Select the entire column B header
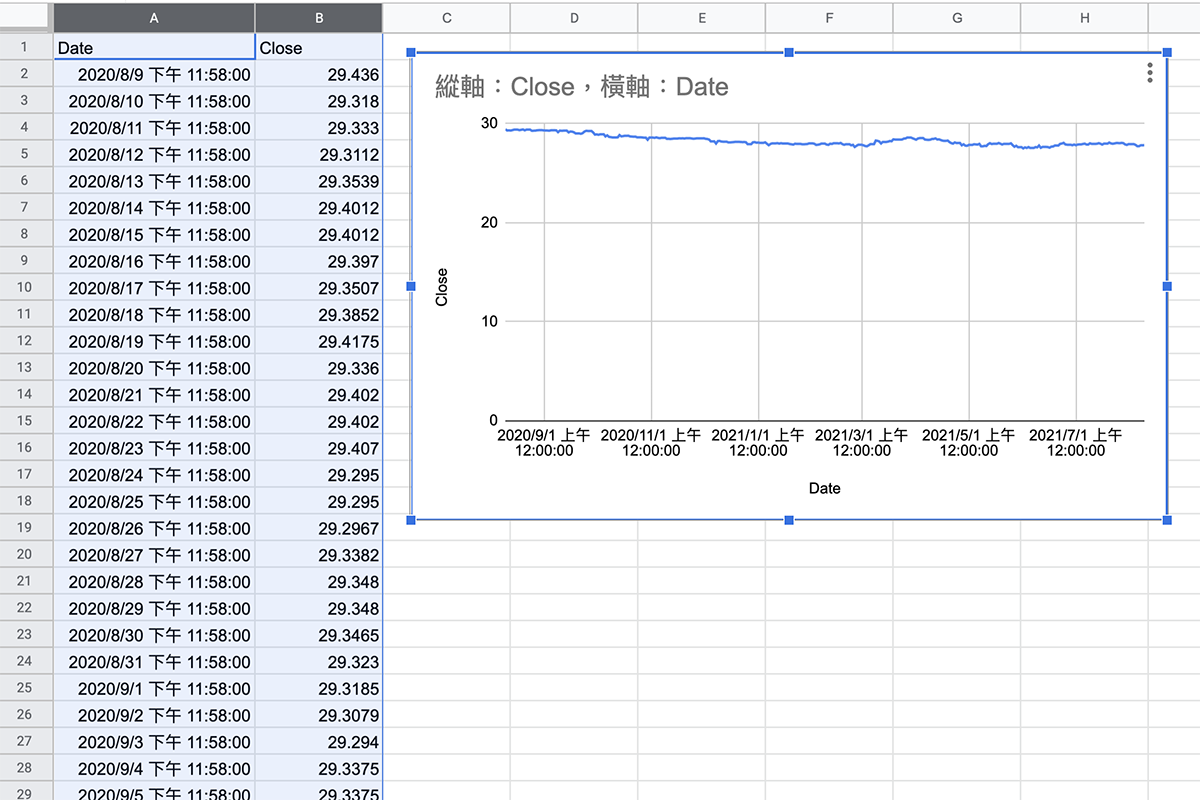The height and width of the screenshot is (800, 1200). tap(318, 17)
